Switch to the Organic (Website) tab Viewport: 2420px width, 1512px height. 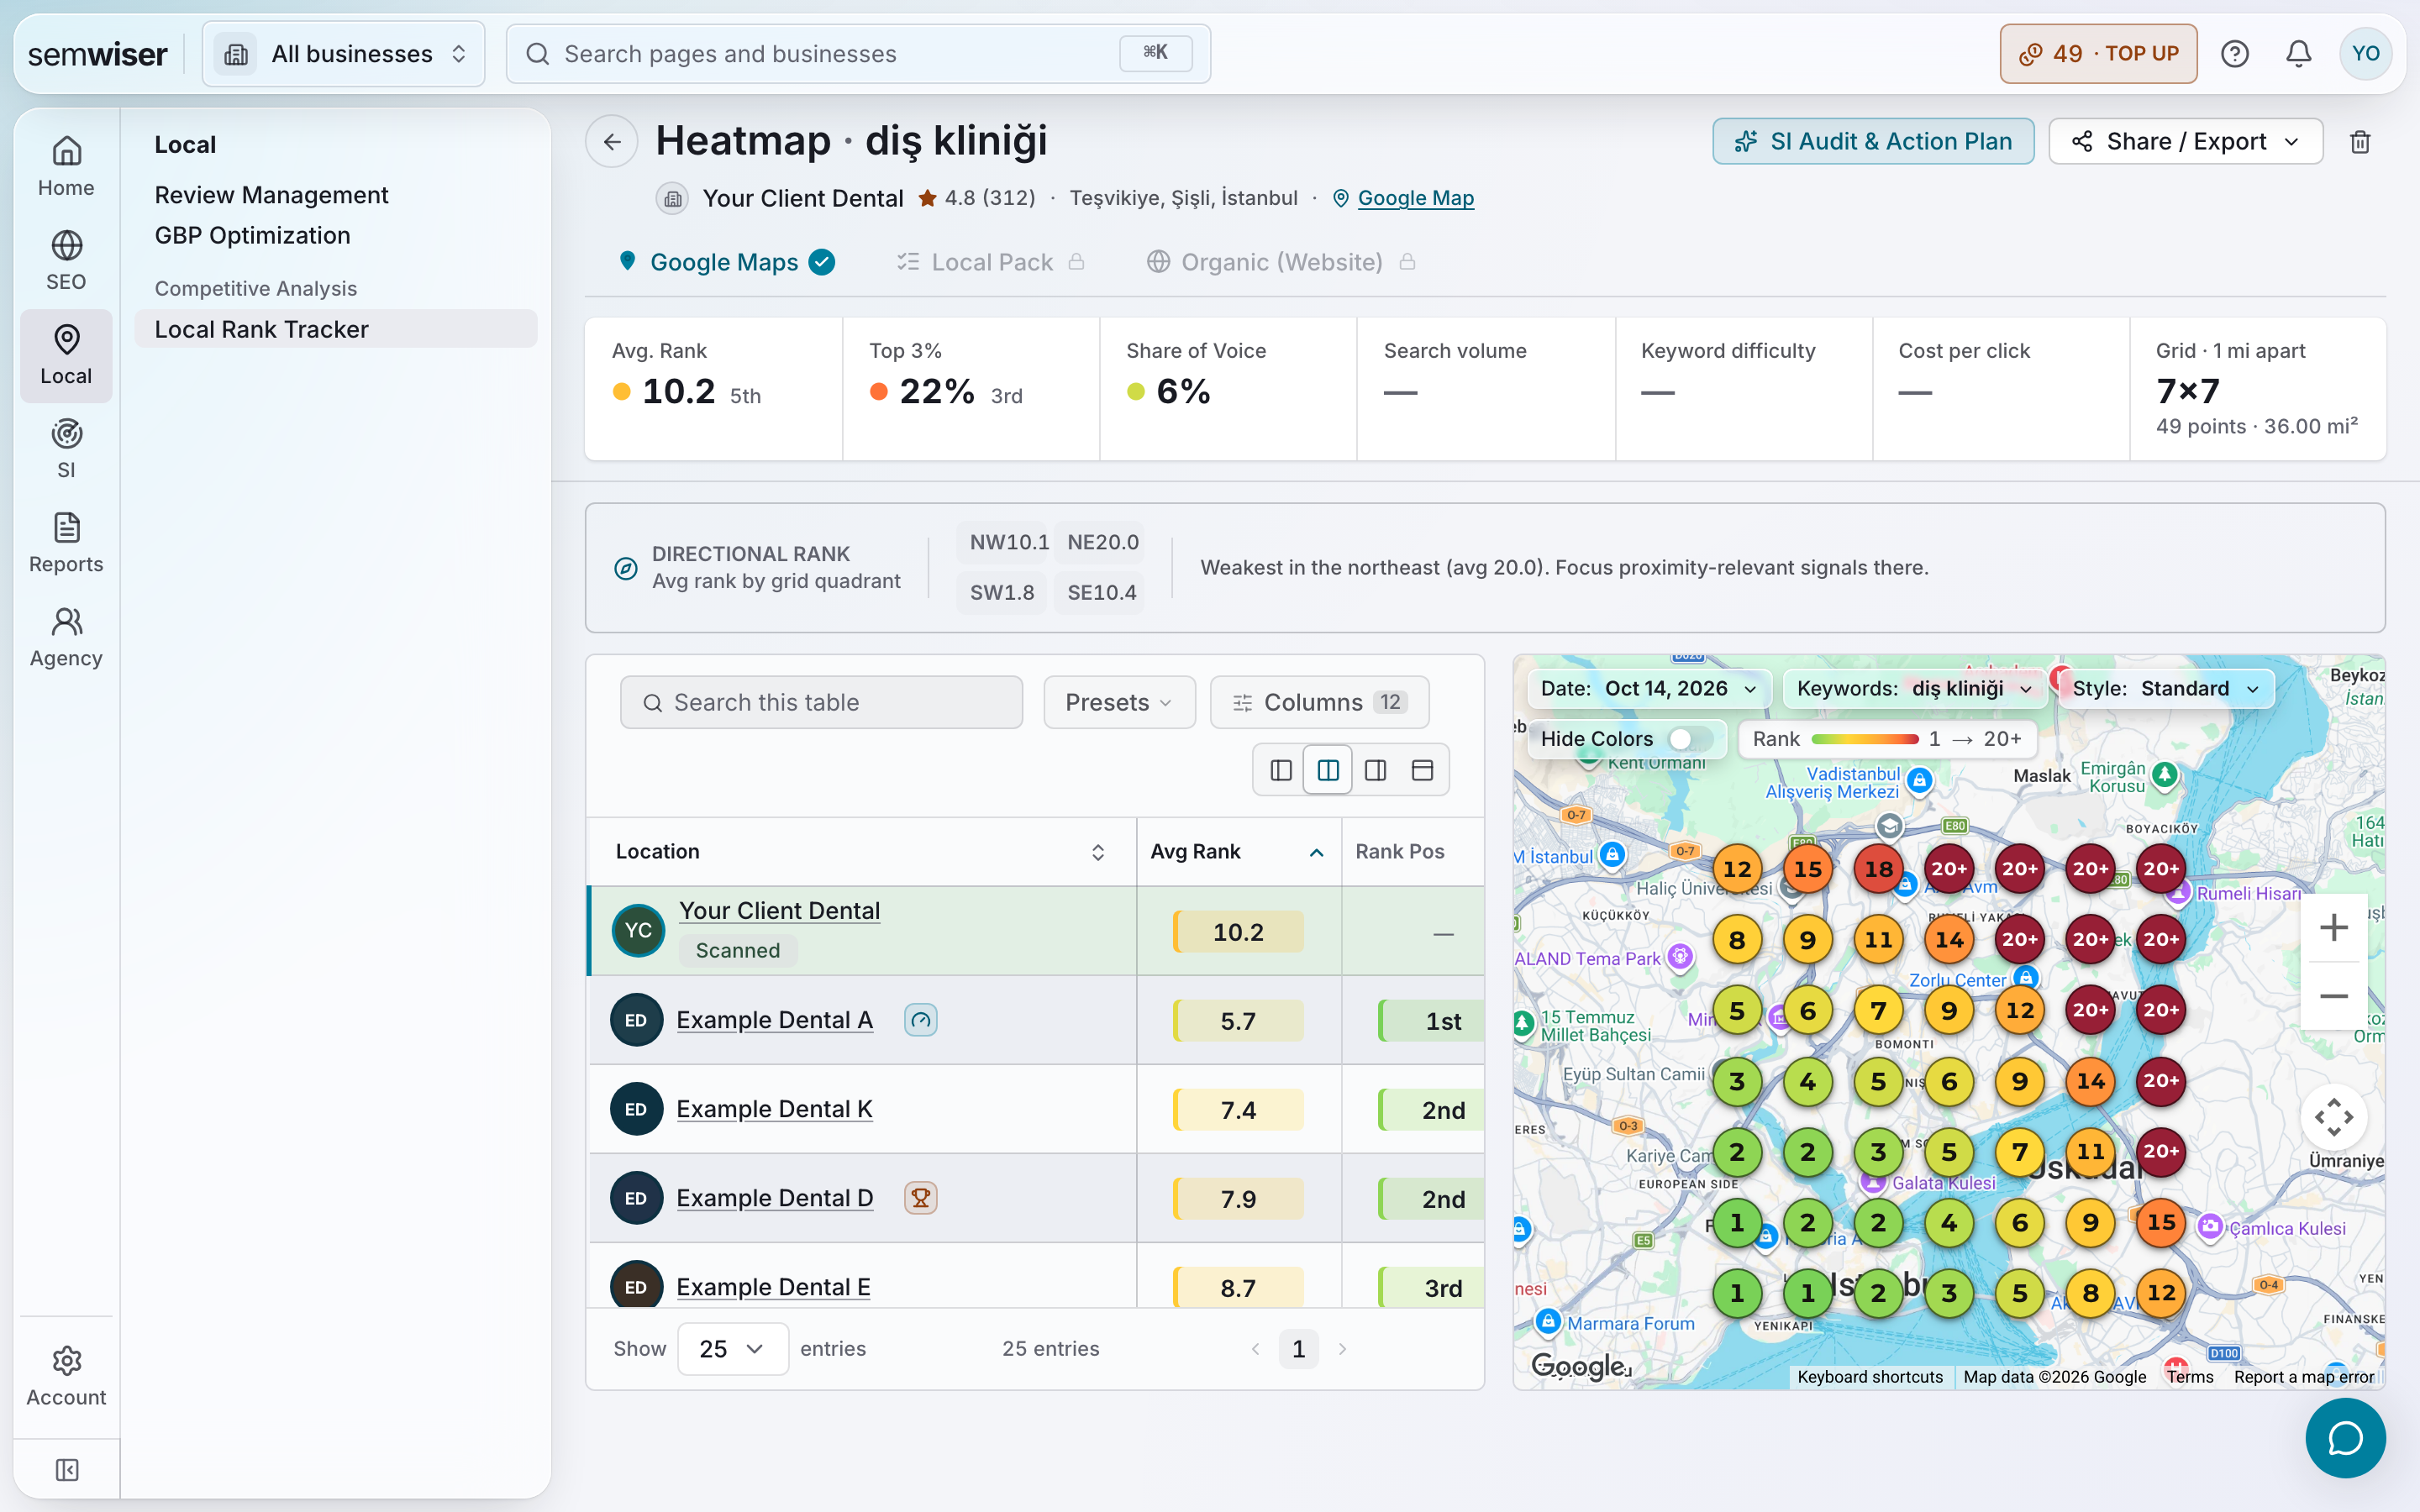(1281, 262)
